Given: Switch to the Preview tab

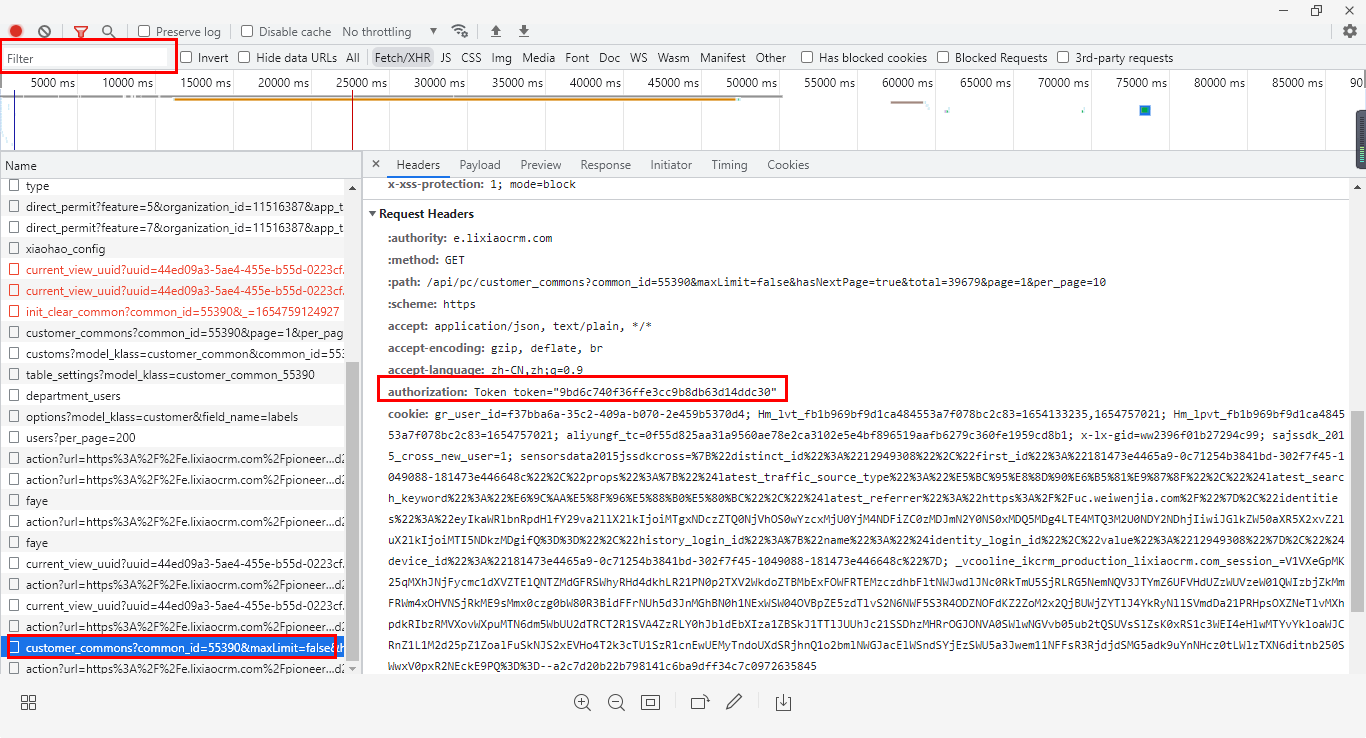Looking at the screenshot, I should coord(541,165).
